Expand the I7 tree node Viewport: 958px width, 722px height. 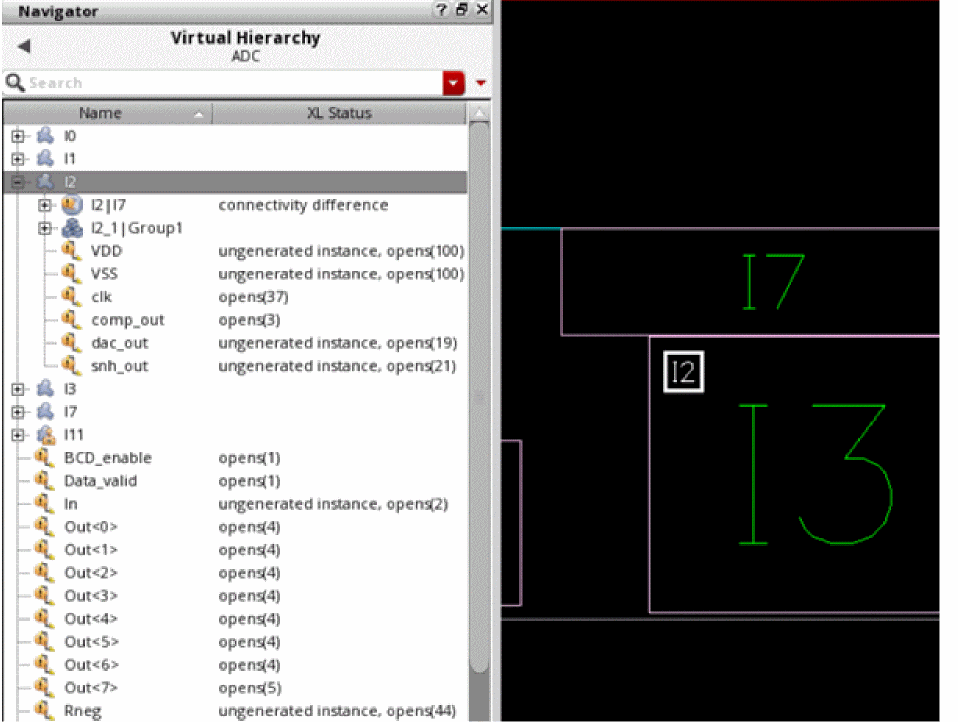click(18, 412)
